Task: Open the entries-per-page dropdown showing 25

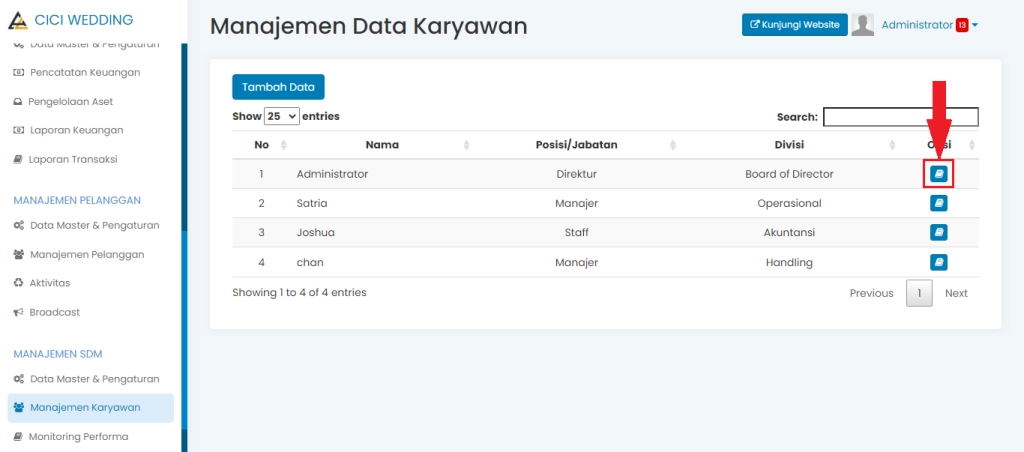Action: (281, 117)
